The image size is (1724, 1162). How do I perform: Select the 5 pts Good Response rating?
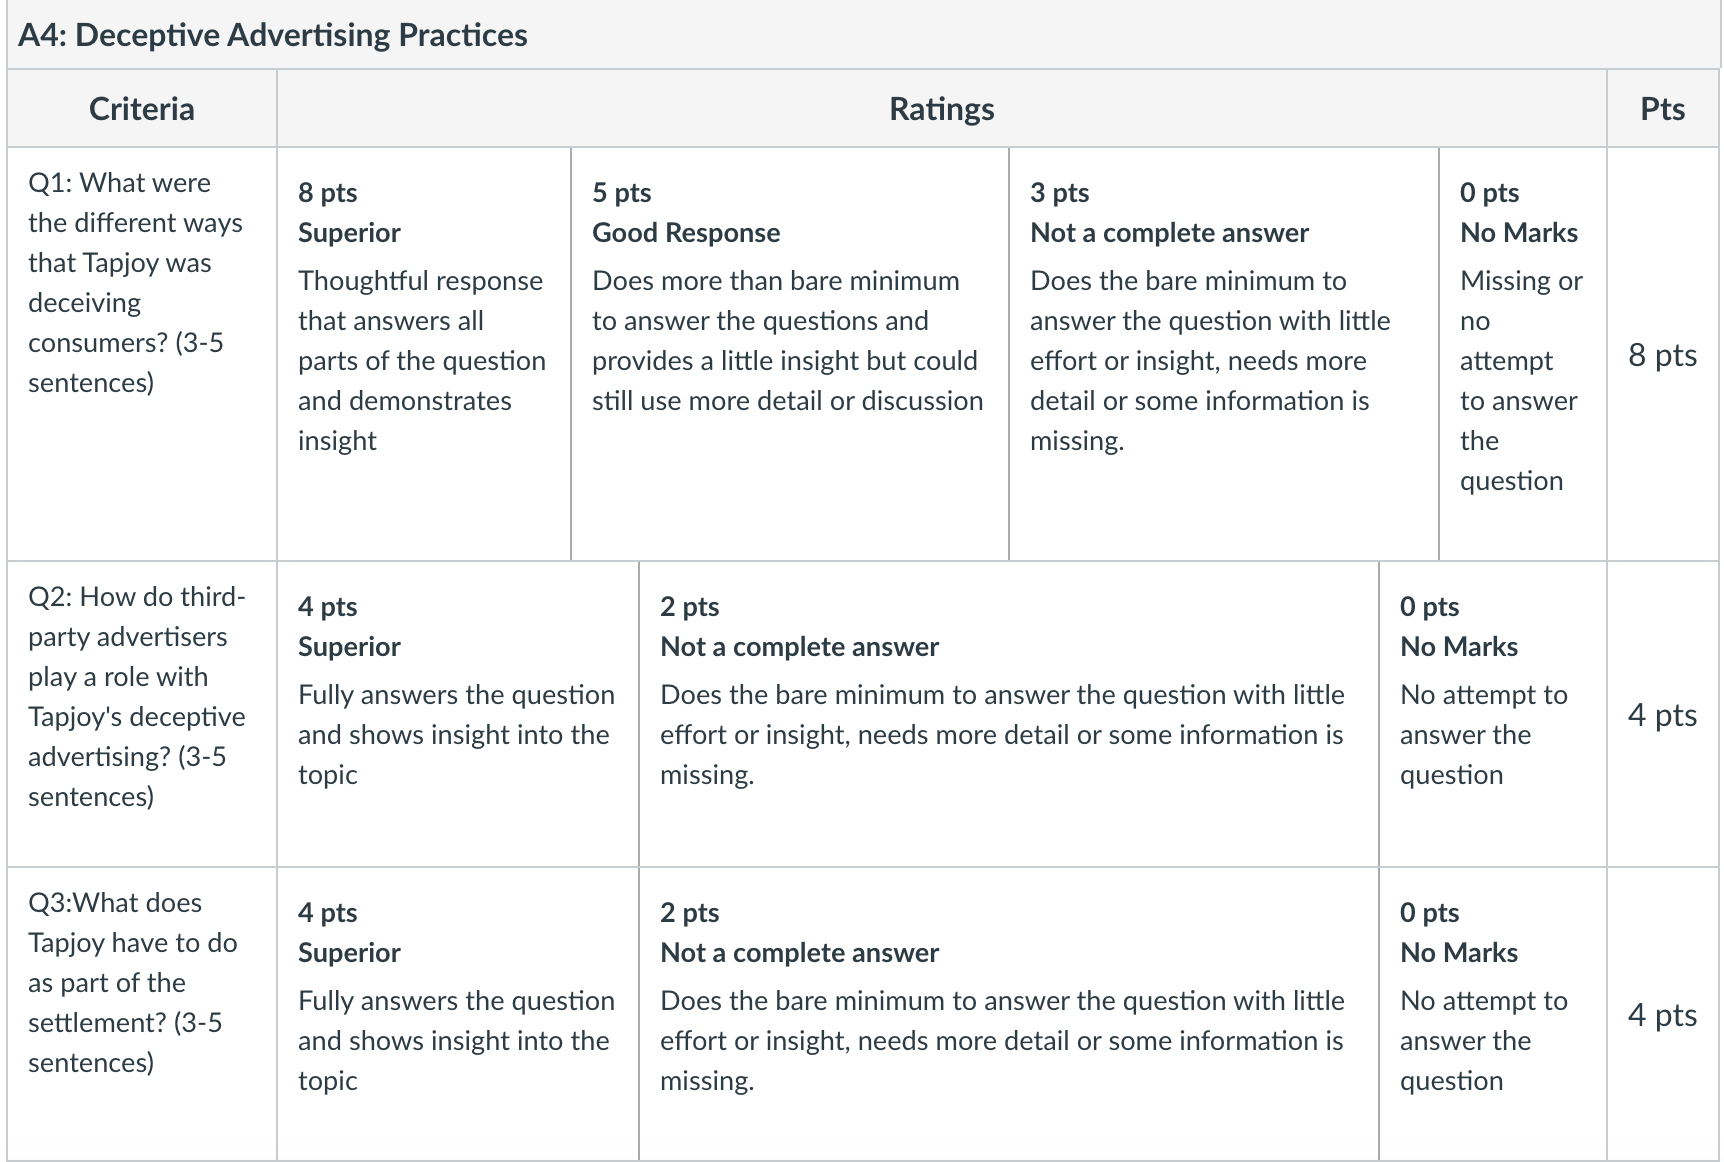tap(790, 354)
